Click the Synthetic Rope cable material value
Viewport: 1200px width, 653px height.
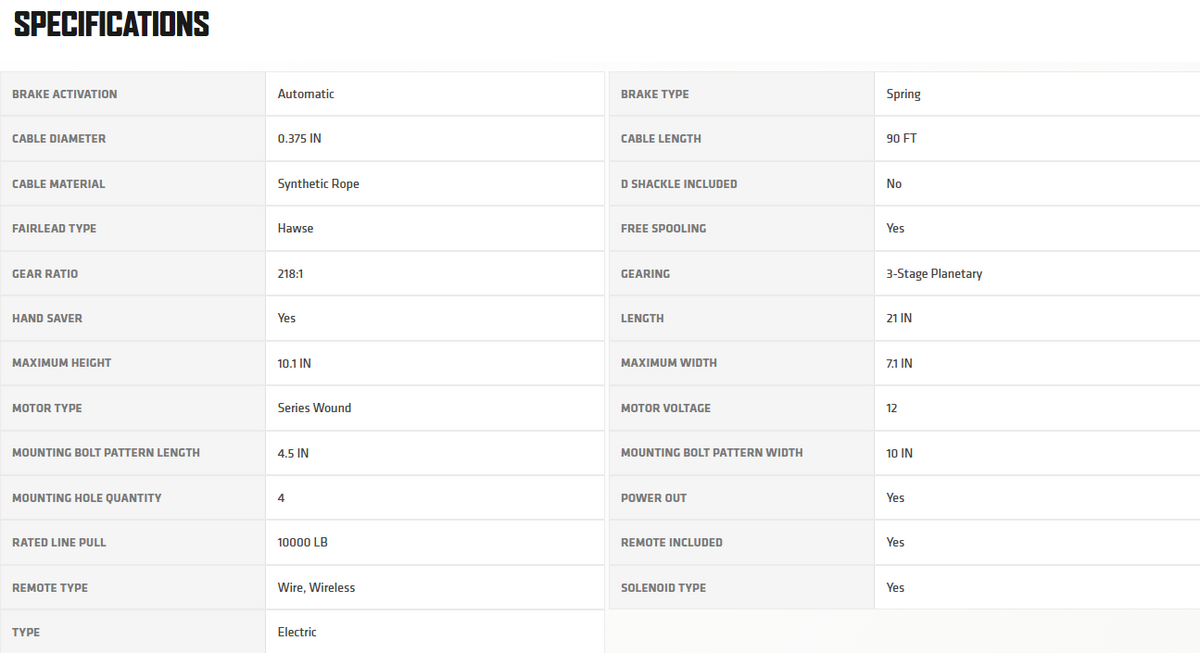pyautogui.click(x=318, y=184)
